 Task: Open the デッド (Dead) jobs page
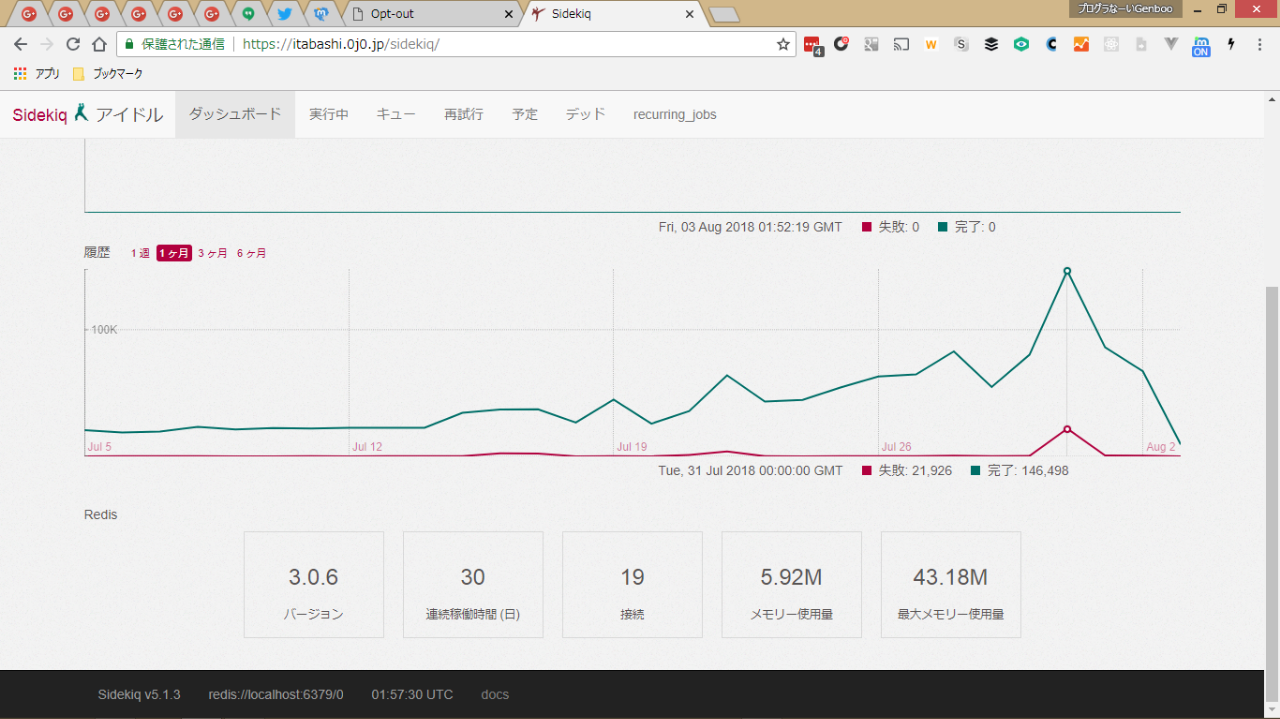point(585,114)
